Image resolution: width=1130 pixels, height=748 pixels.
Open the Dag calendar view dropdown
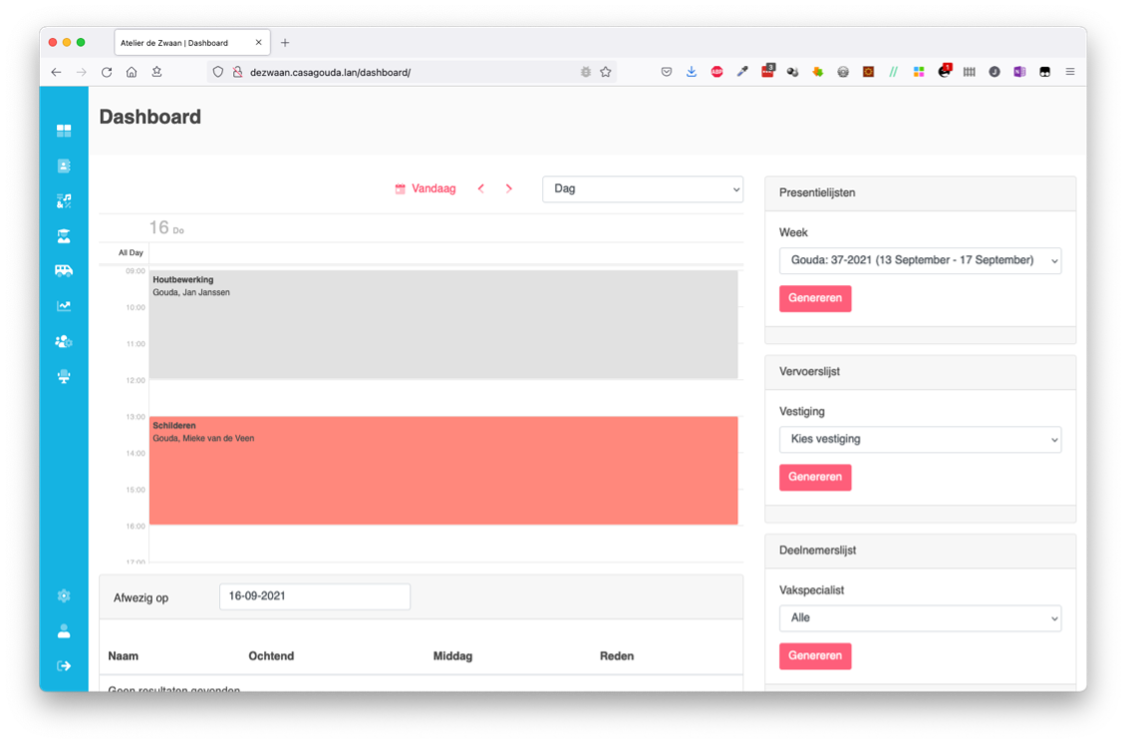tap(642, 189)
